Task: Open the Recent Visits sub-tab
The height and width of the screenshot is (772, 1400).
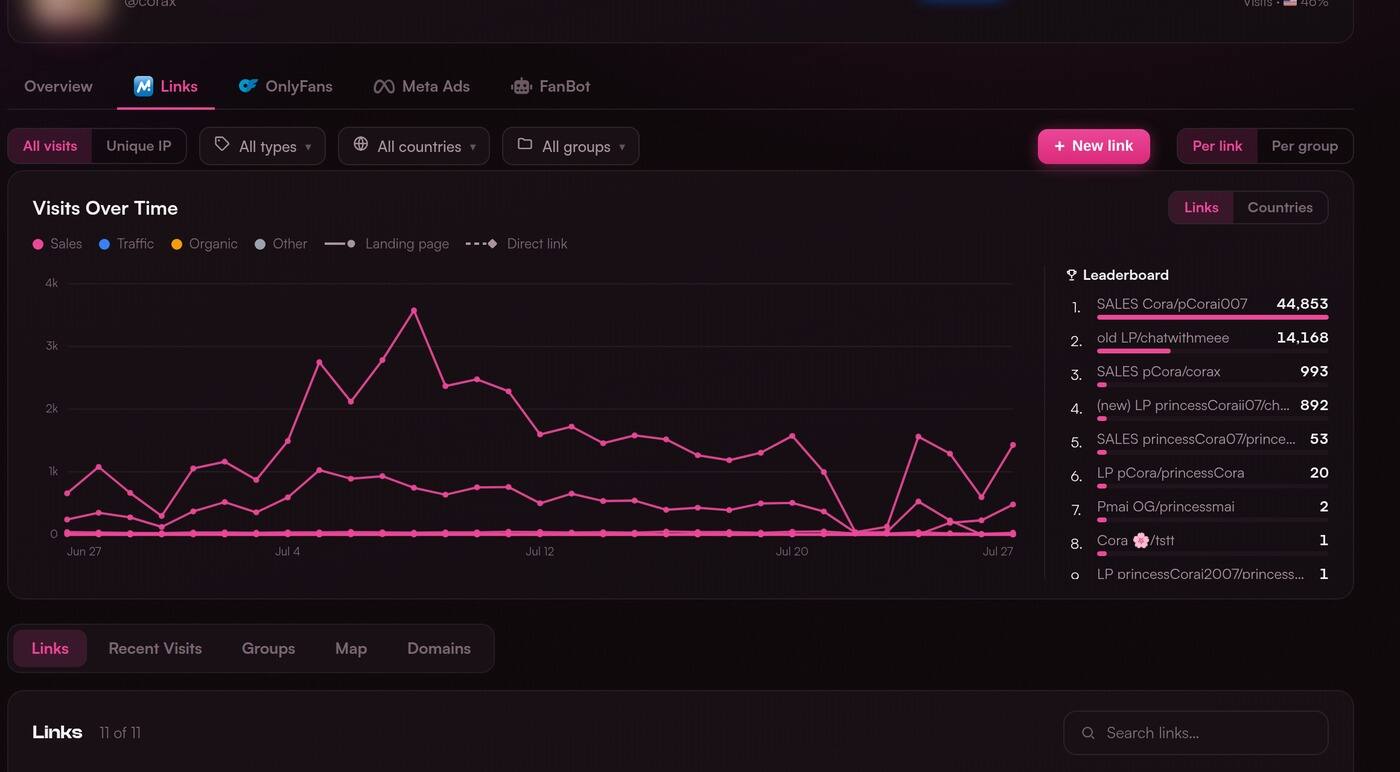Action: pos(155,648)
